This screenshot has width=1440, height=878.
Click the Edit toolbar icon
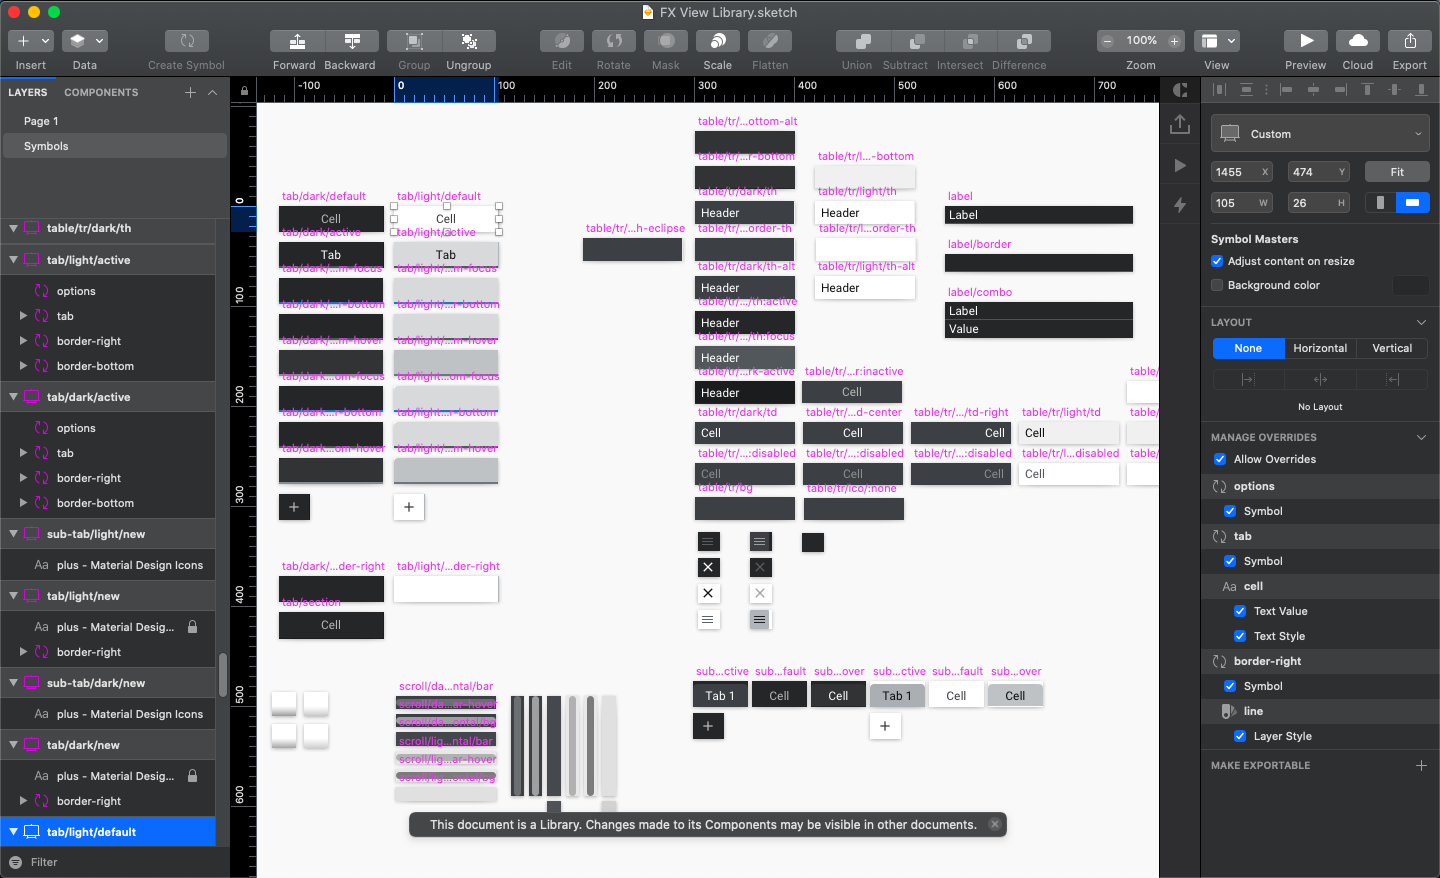point(562,41)
